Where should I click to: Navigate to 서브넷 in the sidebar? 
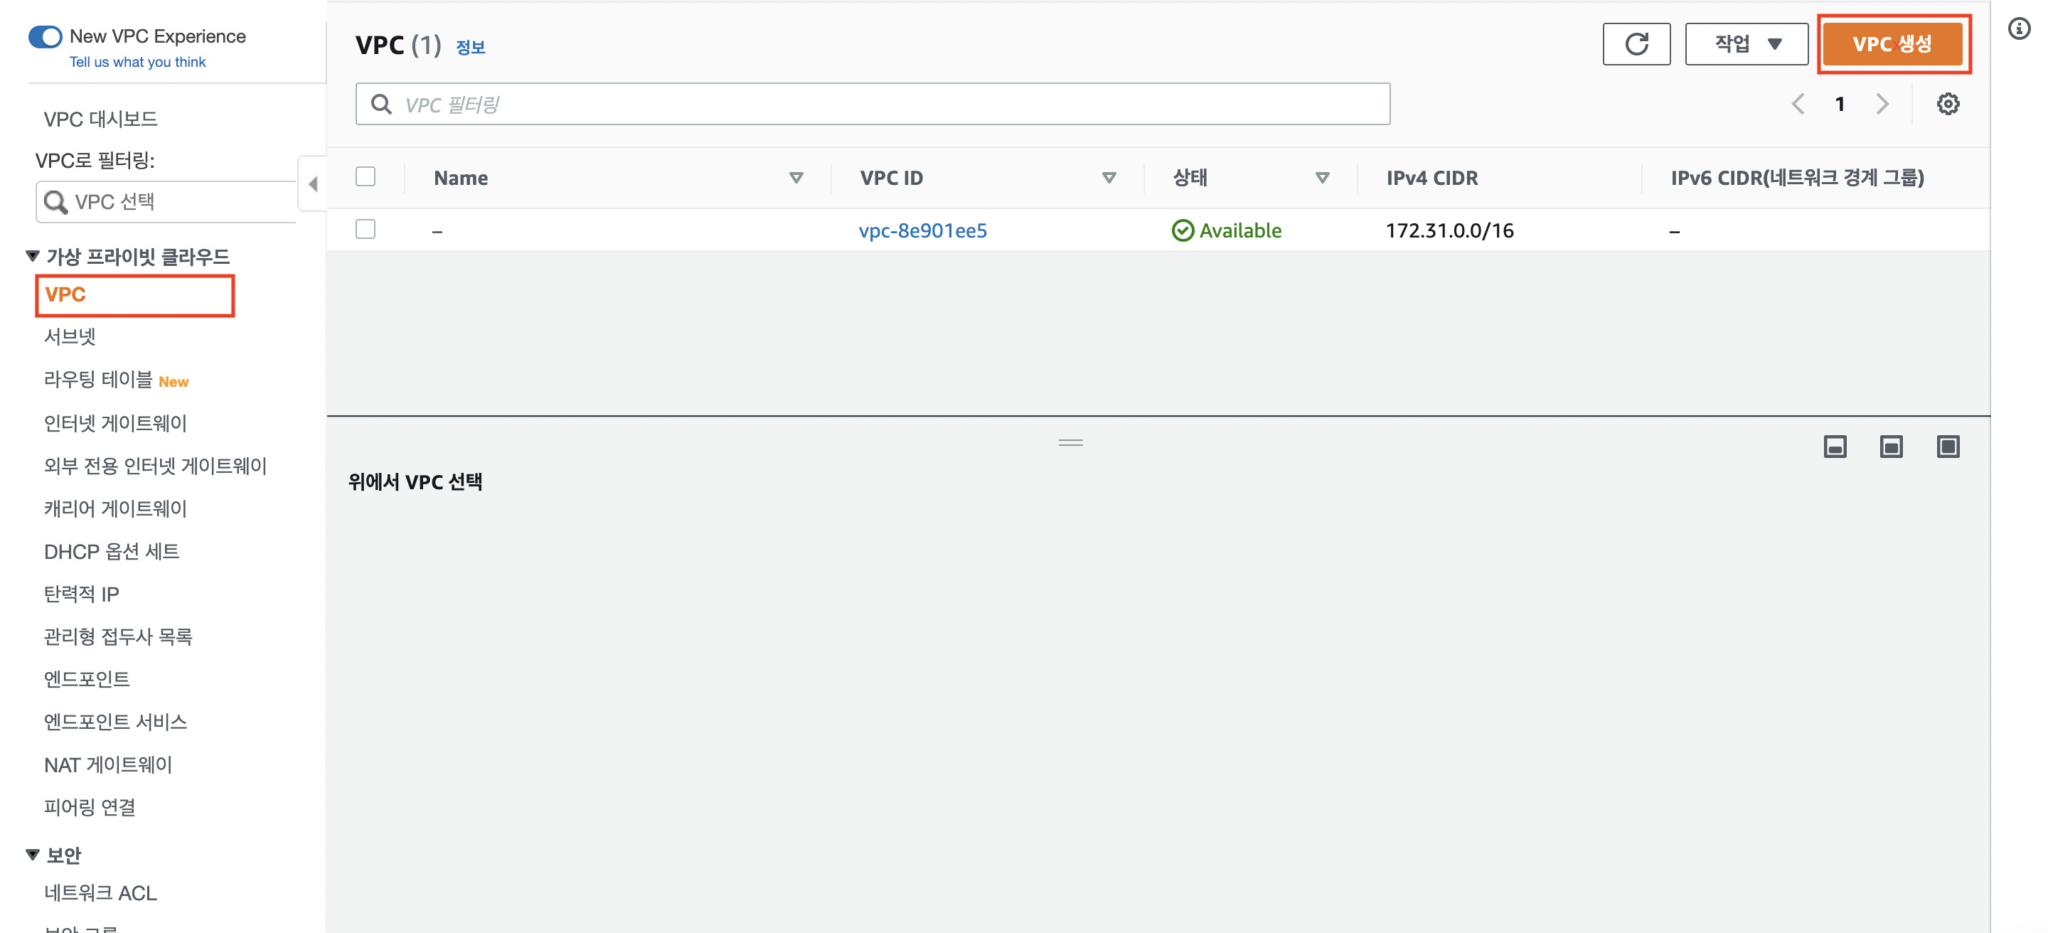pyautogui.click(x=69, y=337)
